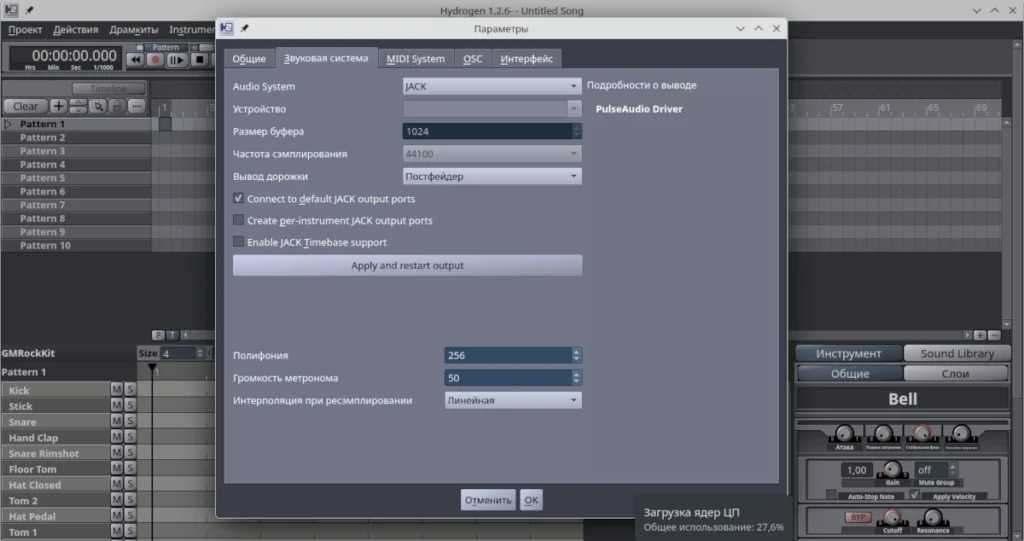Screen dimensions: 1024x541
Task: Click the Mute Group spinner showing off
Action: click(936, 470)
